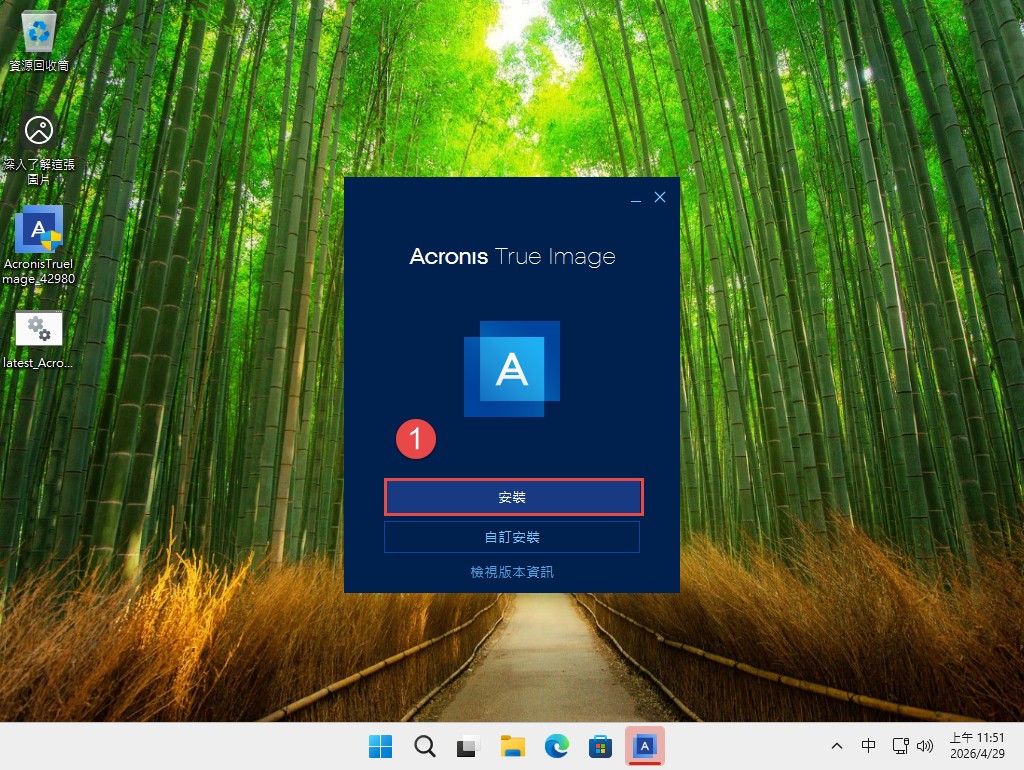Click the 安裝 install button
Screen dimensions: 1024x770
click(x=512, y=497)
